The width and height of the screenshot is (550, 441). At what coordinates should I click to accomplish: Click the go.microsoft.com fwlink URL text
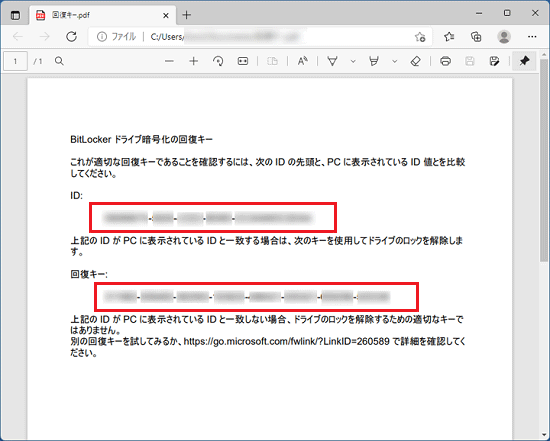pyautogui.click(x=286, y=341)
